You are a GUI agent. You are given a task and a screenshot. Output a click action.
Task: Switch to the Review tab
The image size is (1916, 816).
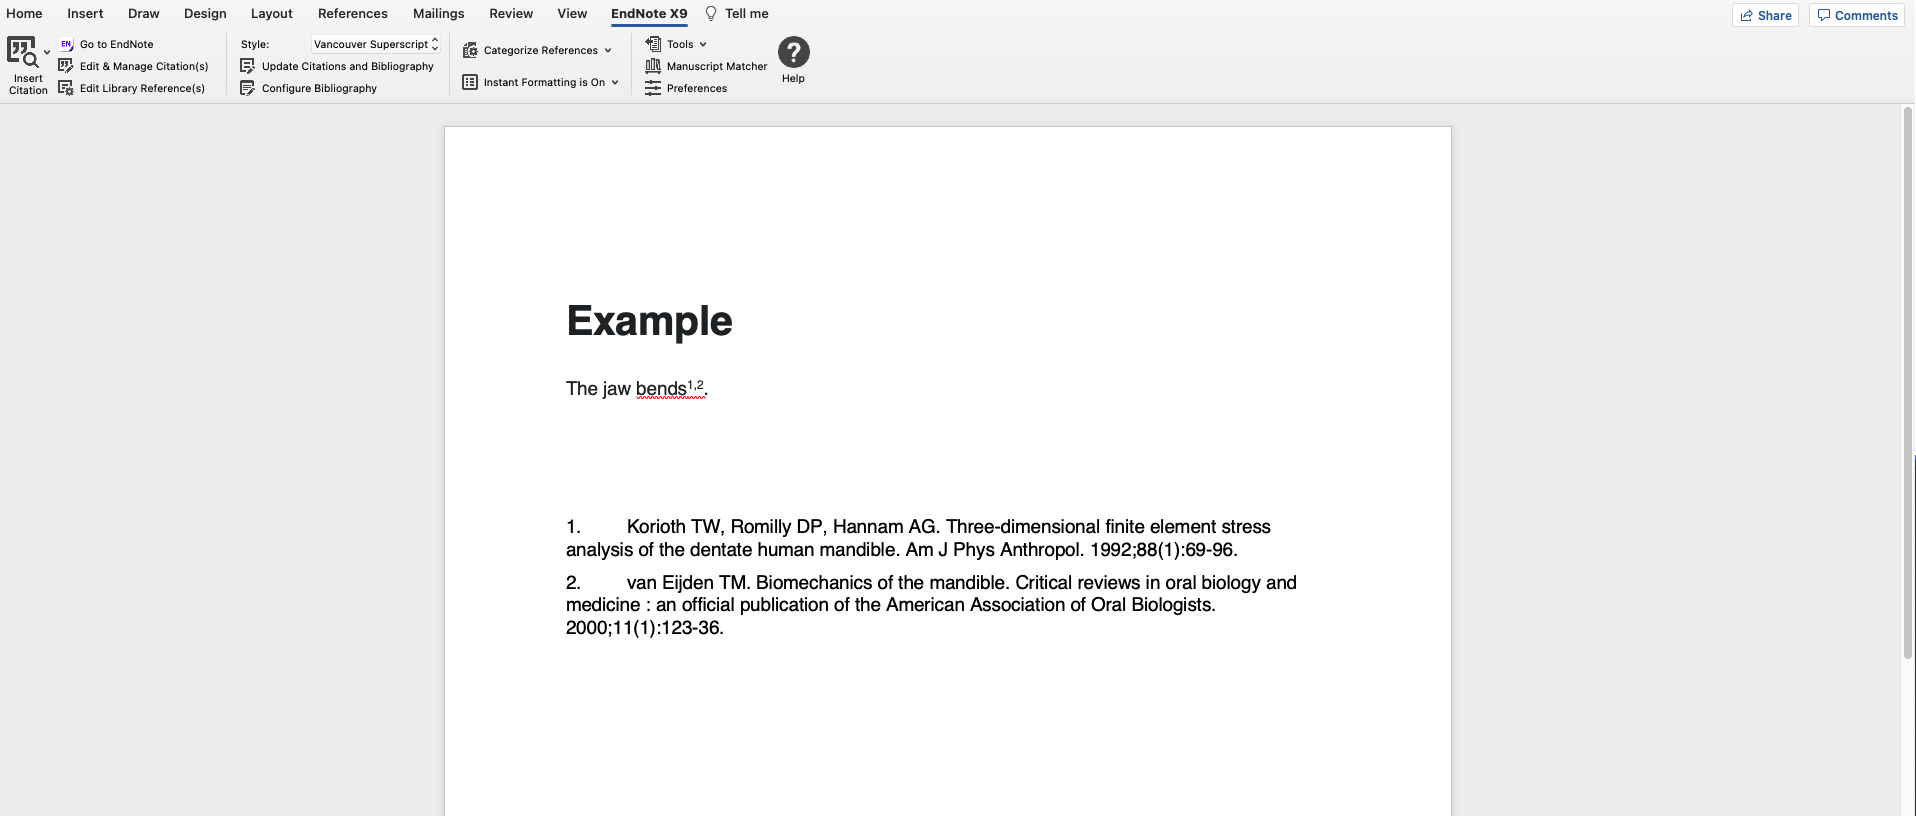click(511, 14)
